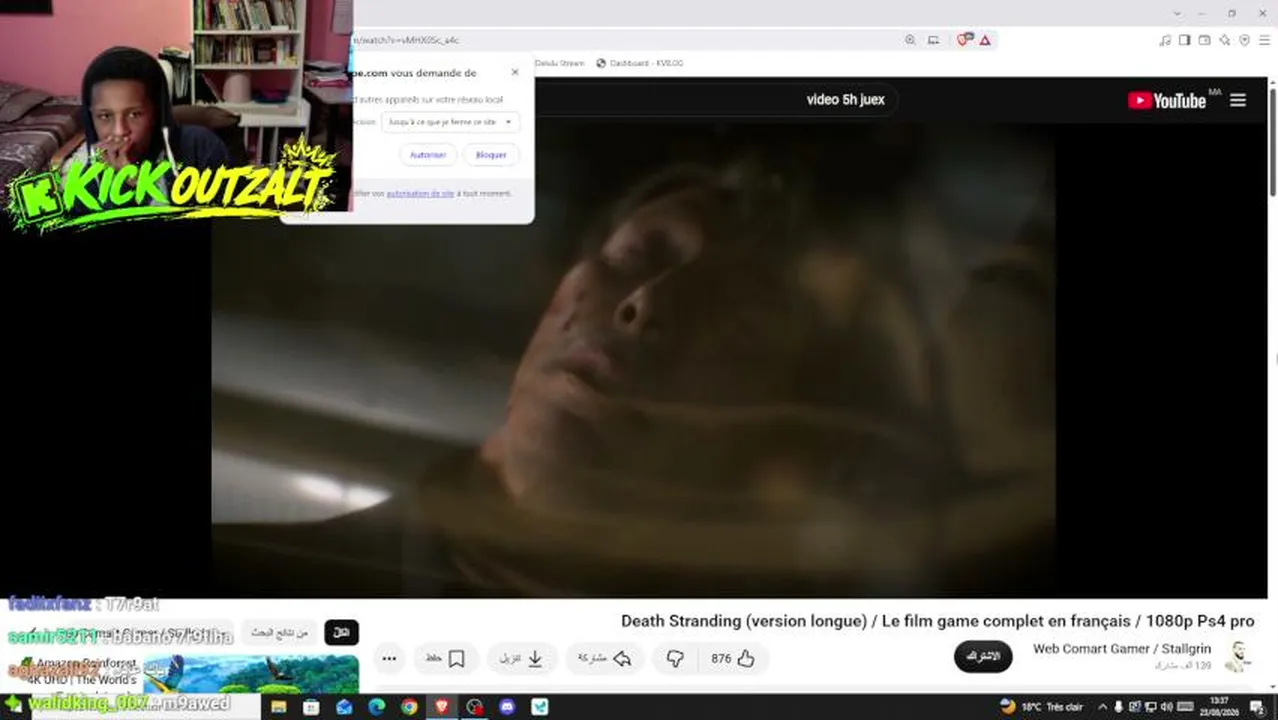Open the volume control in system tray
The width and height of the screenshot is (1278, 720).
[1166, 707]
